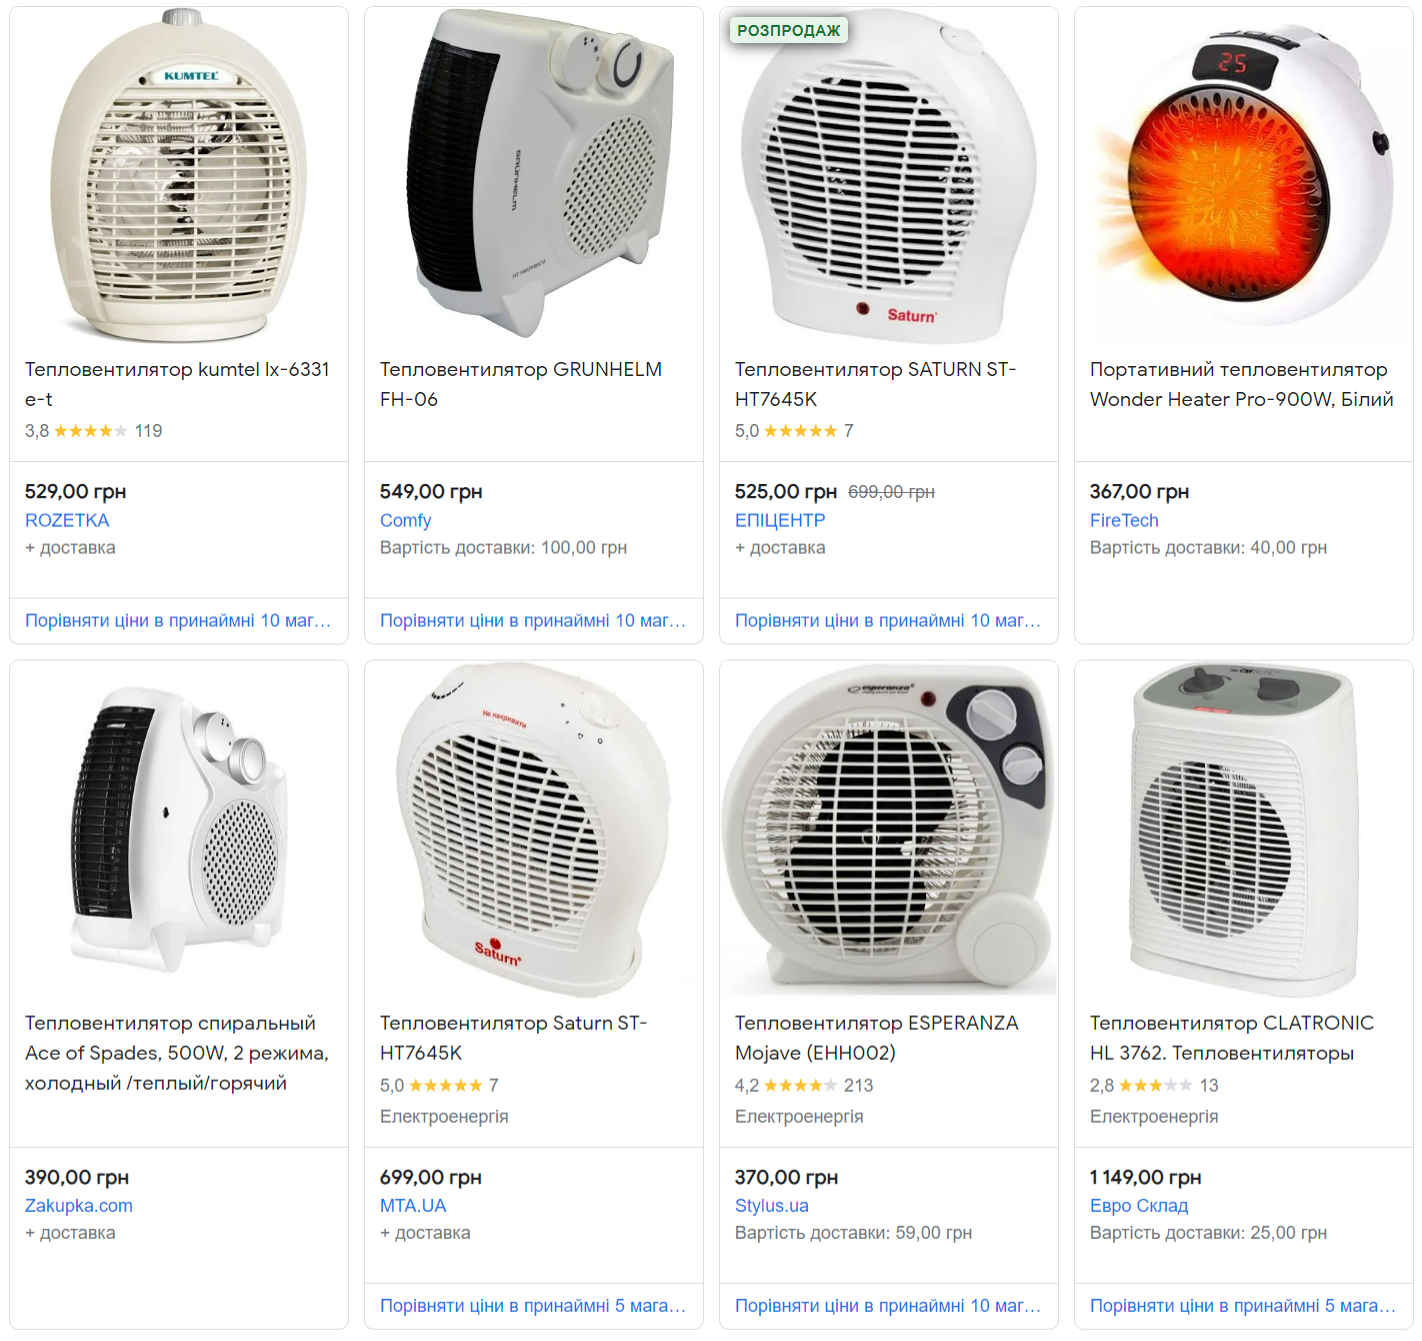Compare prices for the CLATRONIC HL 3762
This screenshot has width=1422, height=1341.
(x=1242, y=1306)
